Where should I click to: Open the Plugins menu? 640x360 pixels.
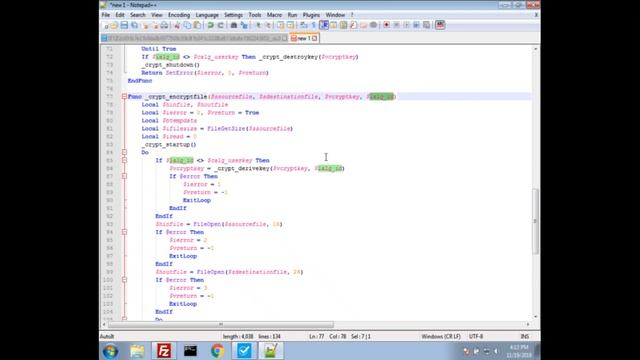coord(311,15)
